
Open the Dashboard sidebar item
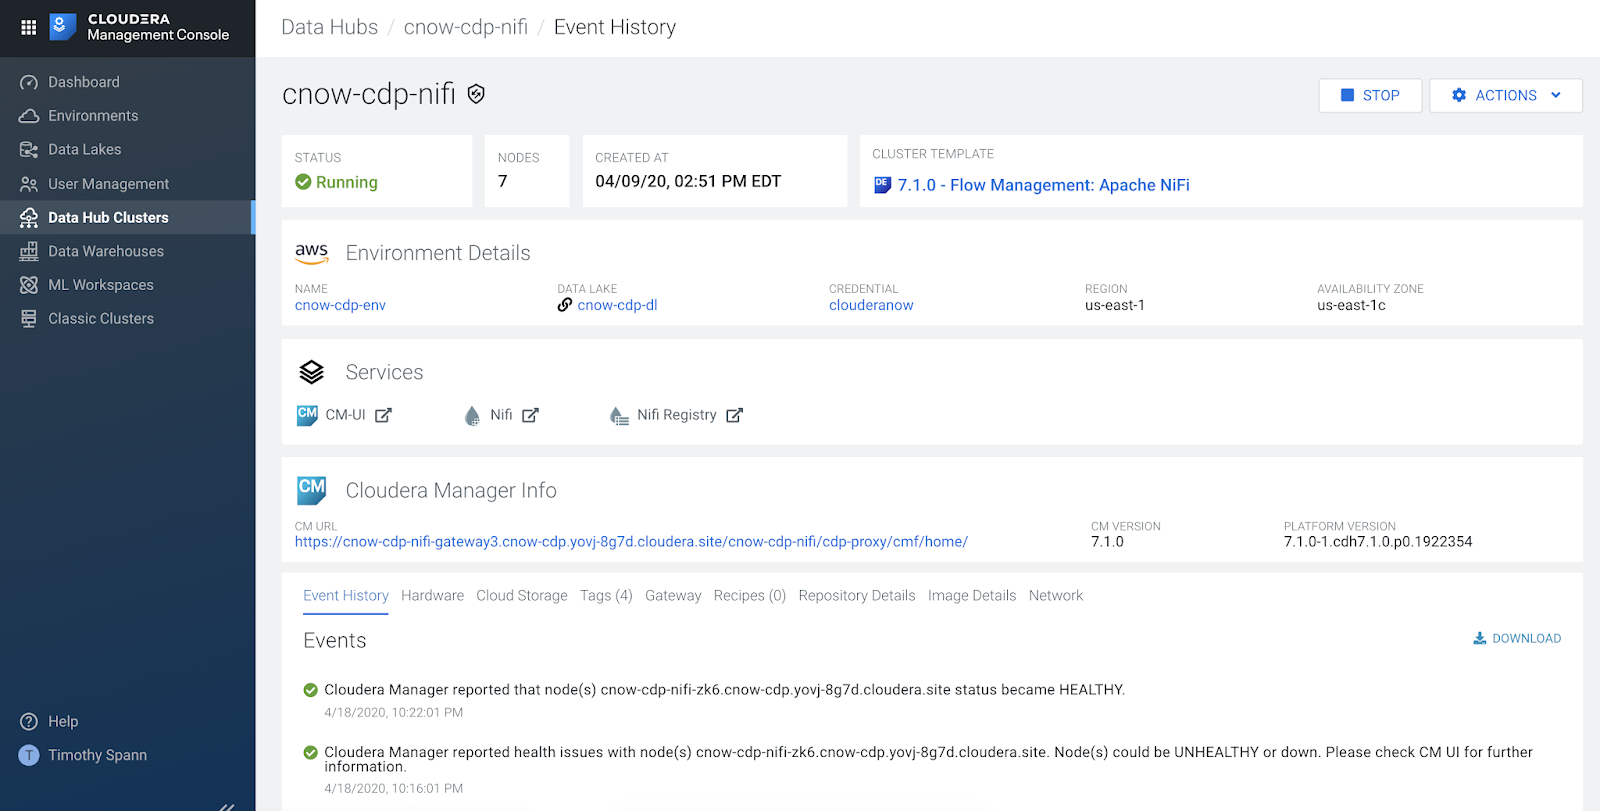point(84,82)
